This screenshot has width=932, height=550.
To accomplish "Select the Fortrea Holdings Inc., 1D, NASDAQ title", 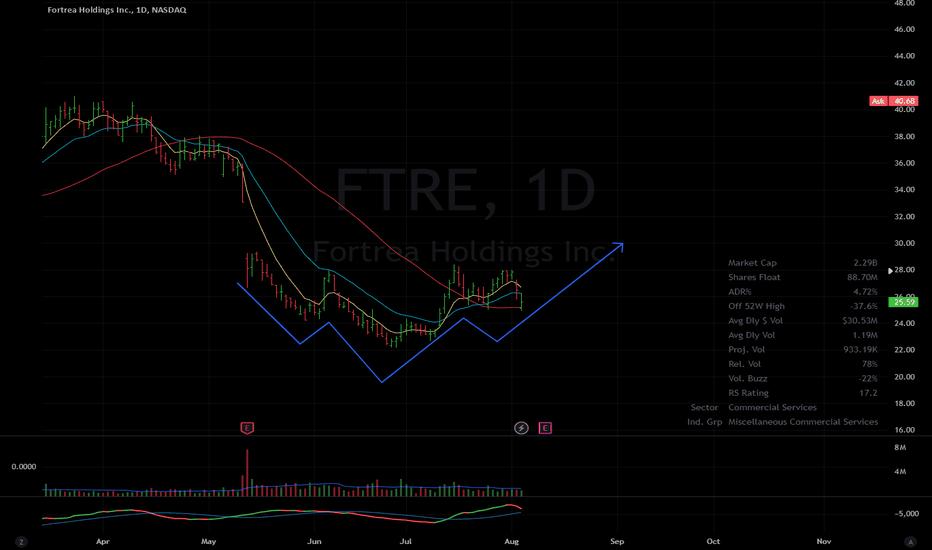I will pos(116,10).
